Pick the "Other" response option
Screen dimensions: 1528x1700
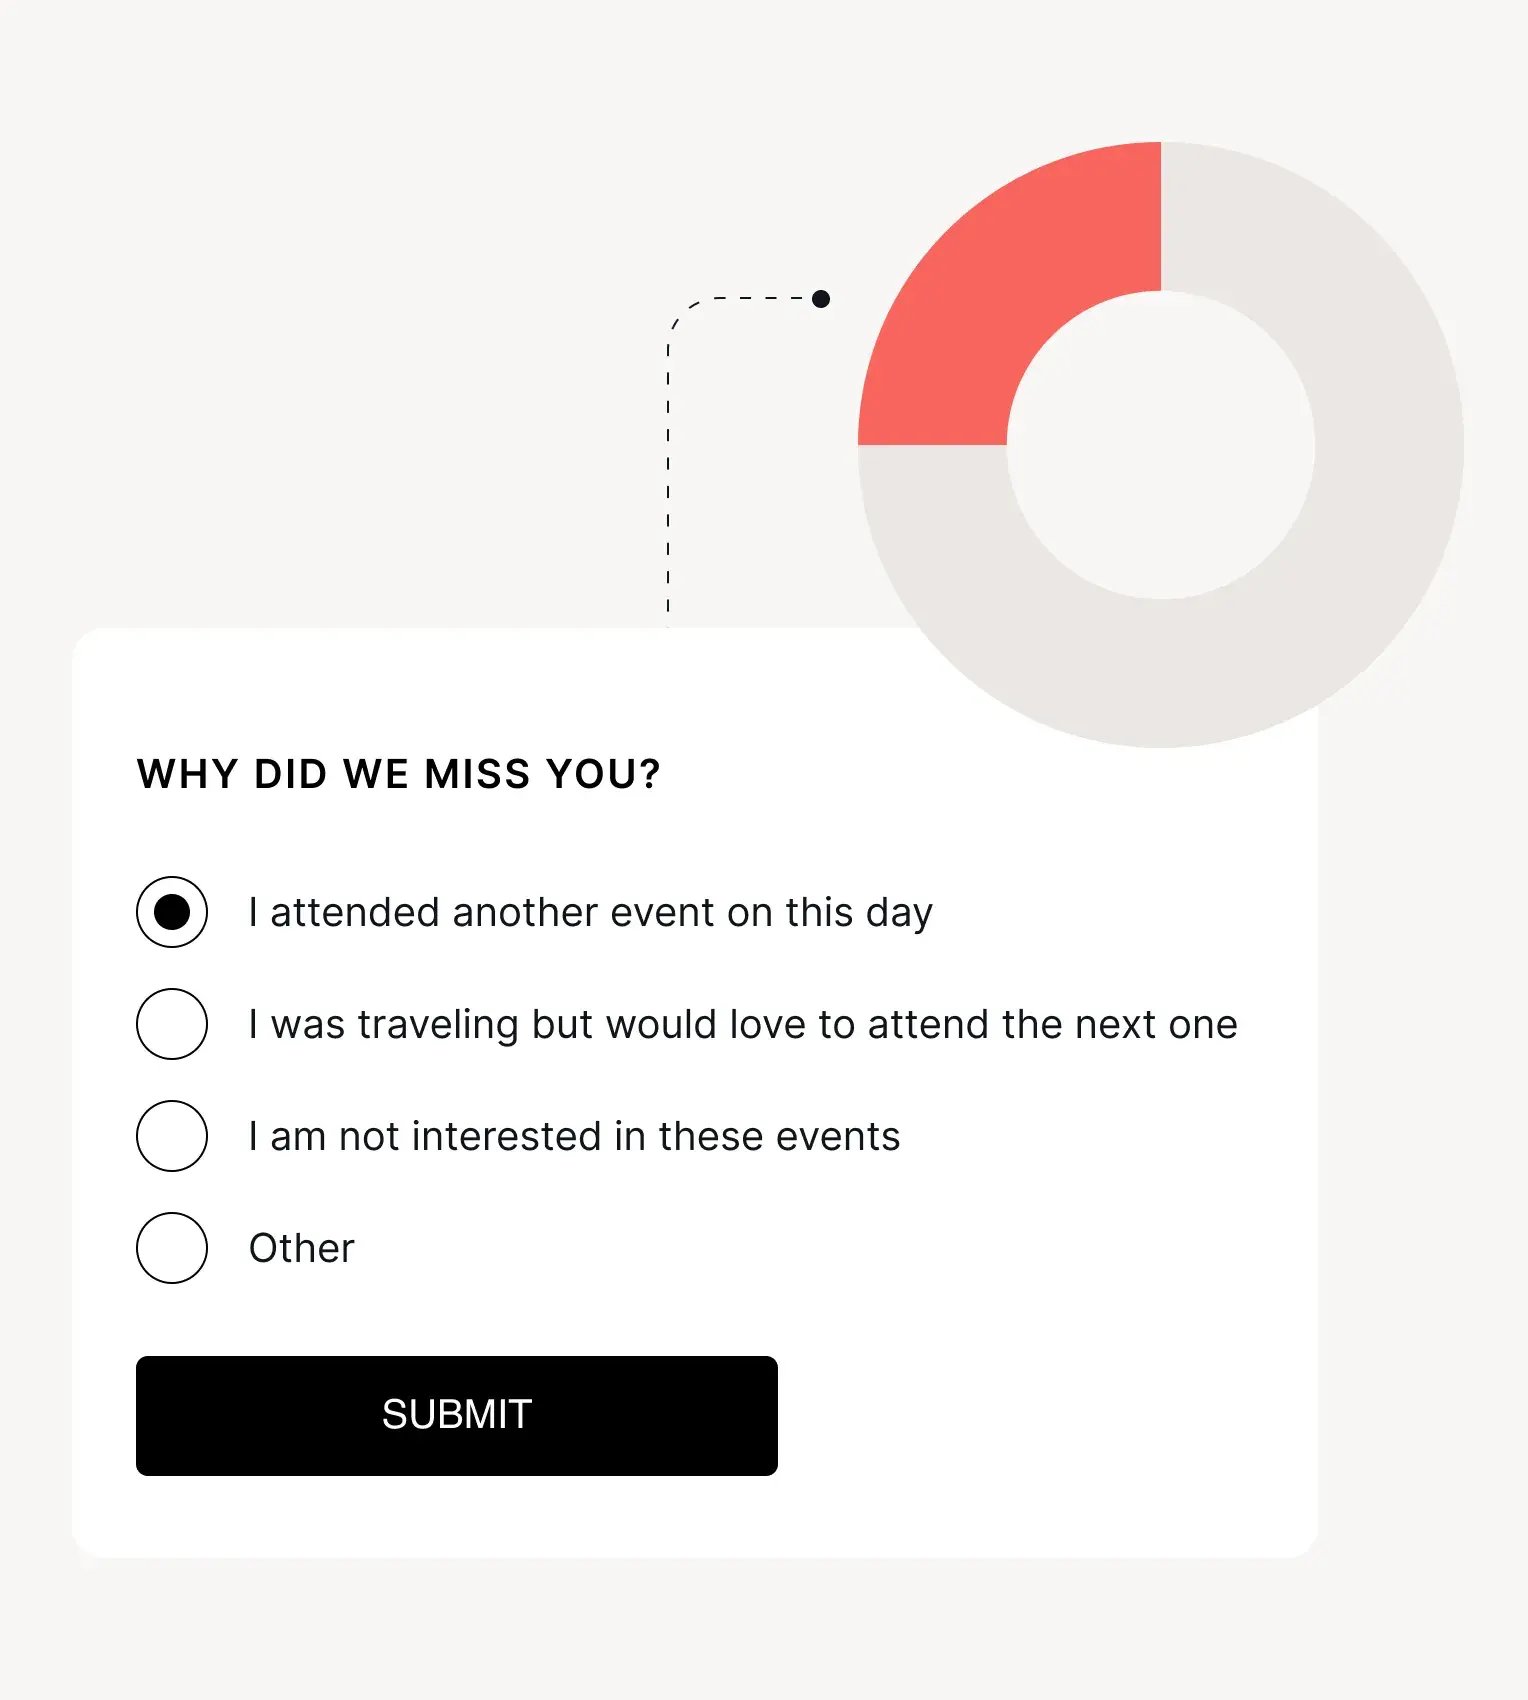172,1247
